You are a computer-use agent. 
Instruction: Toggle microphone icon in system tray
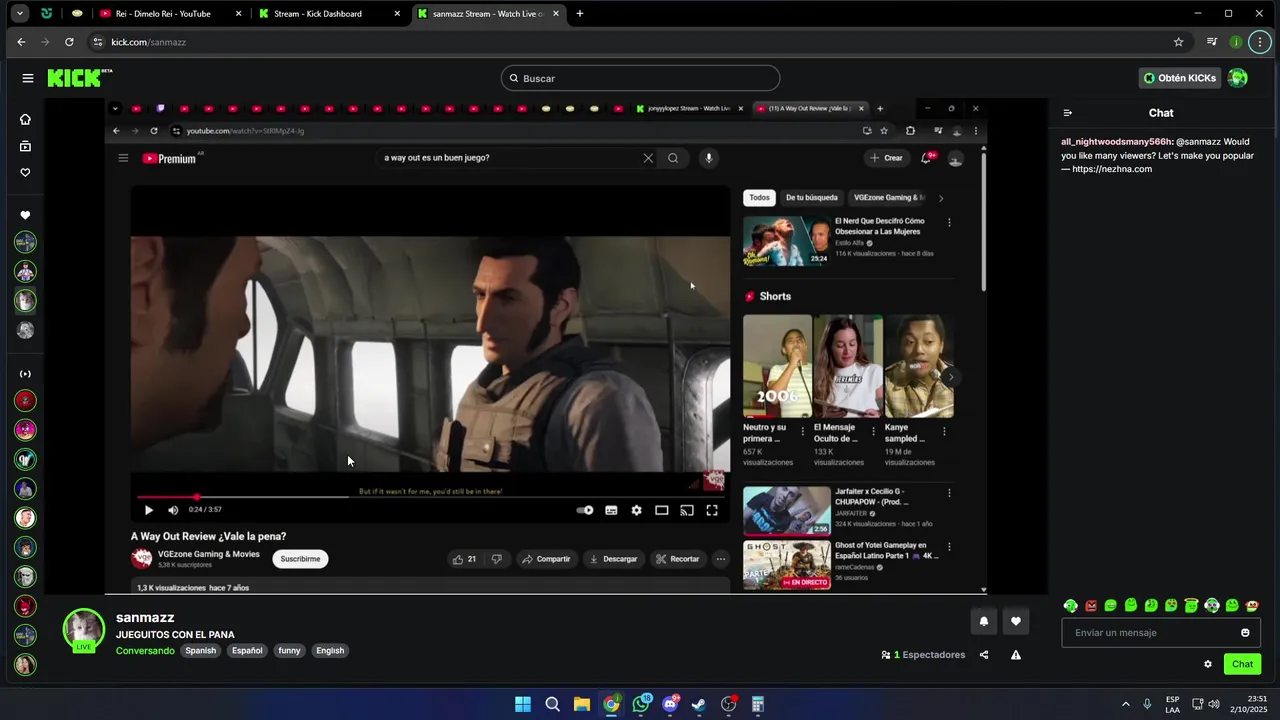pos(1147,704)
